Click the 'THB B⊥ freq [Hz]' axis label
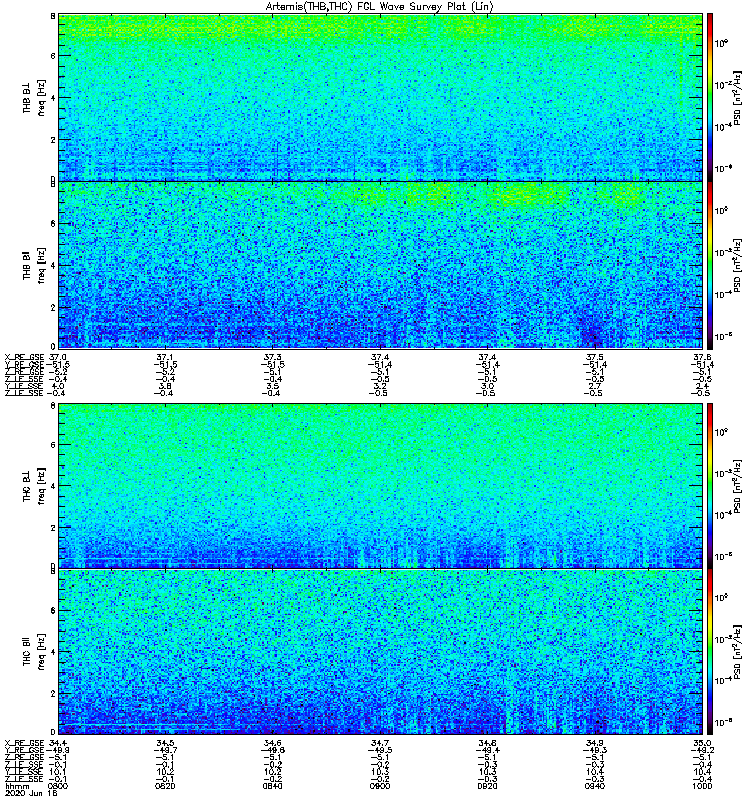Screen dimensions: 750x800 [34, 97]
